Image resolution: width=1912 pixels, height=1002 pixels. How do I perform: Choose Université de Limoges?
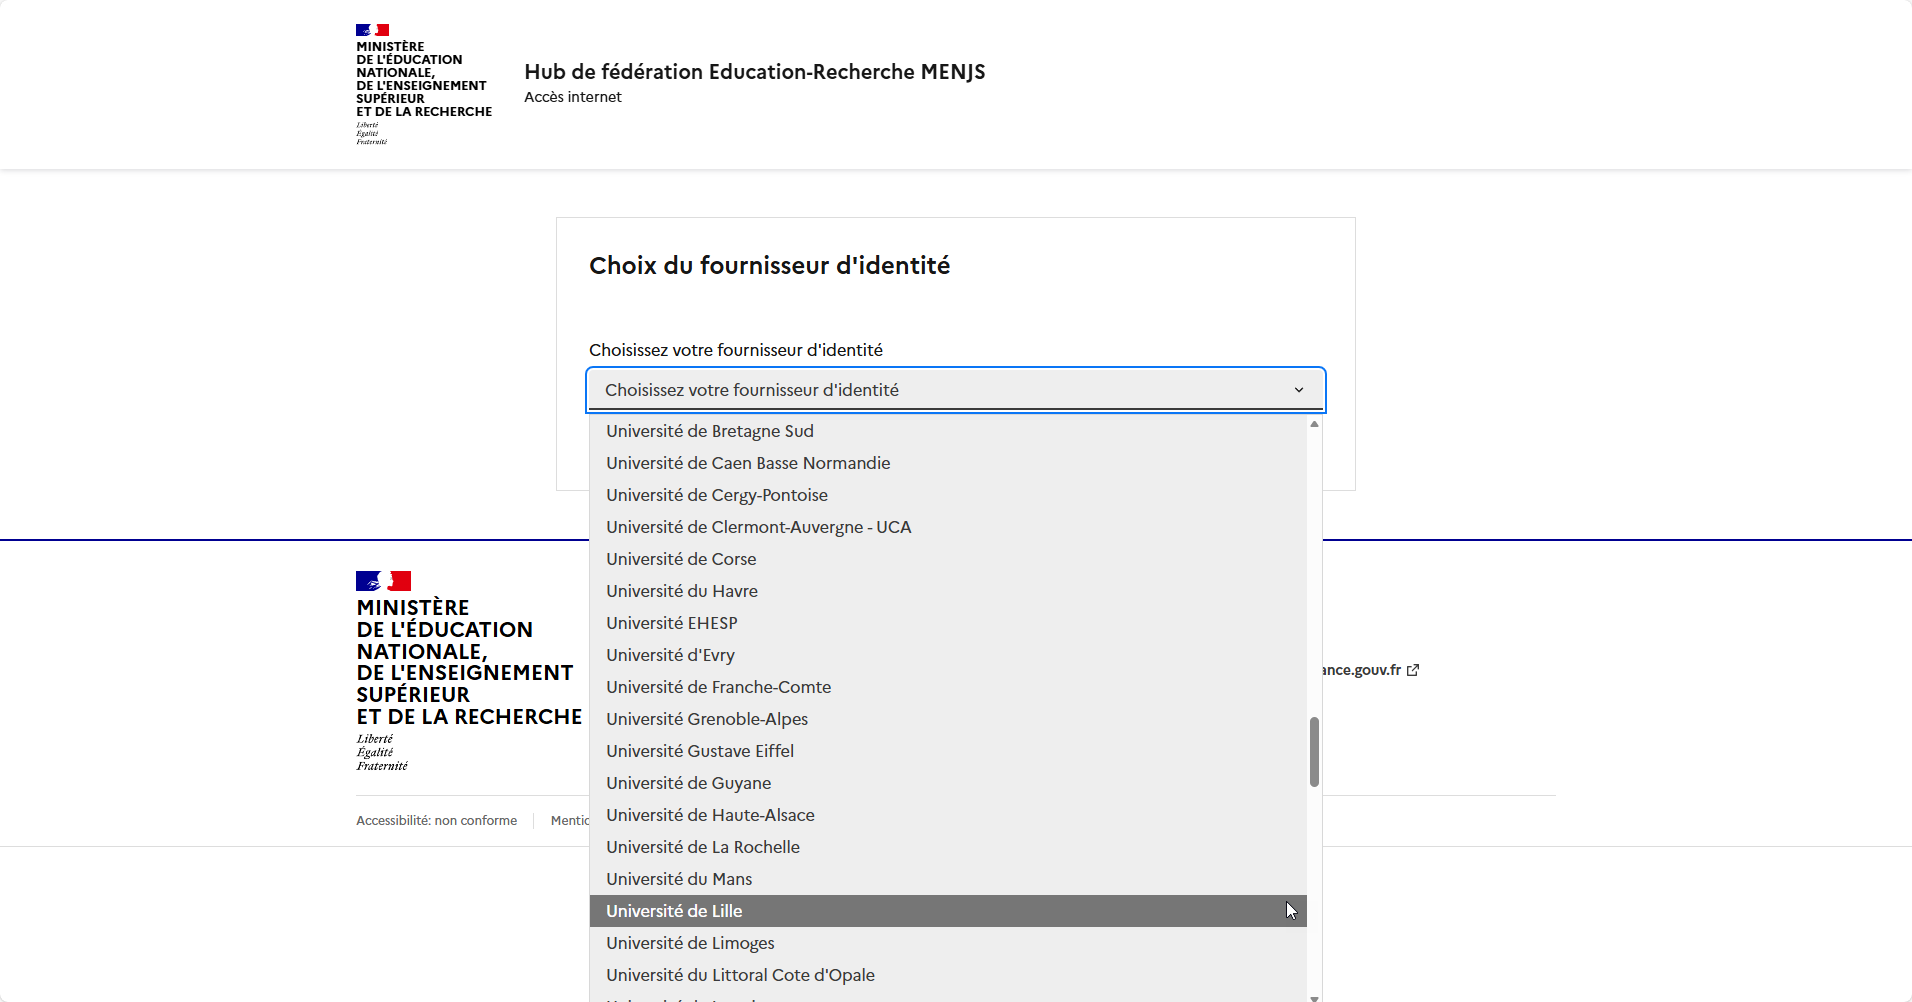click(948, 943)
